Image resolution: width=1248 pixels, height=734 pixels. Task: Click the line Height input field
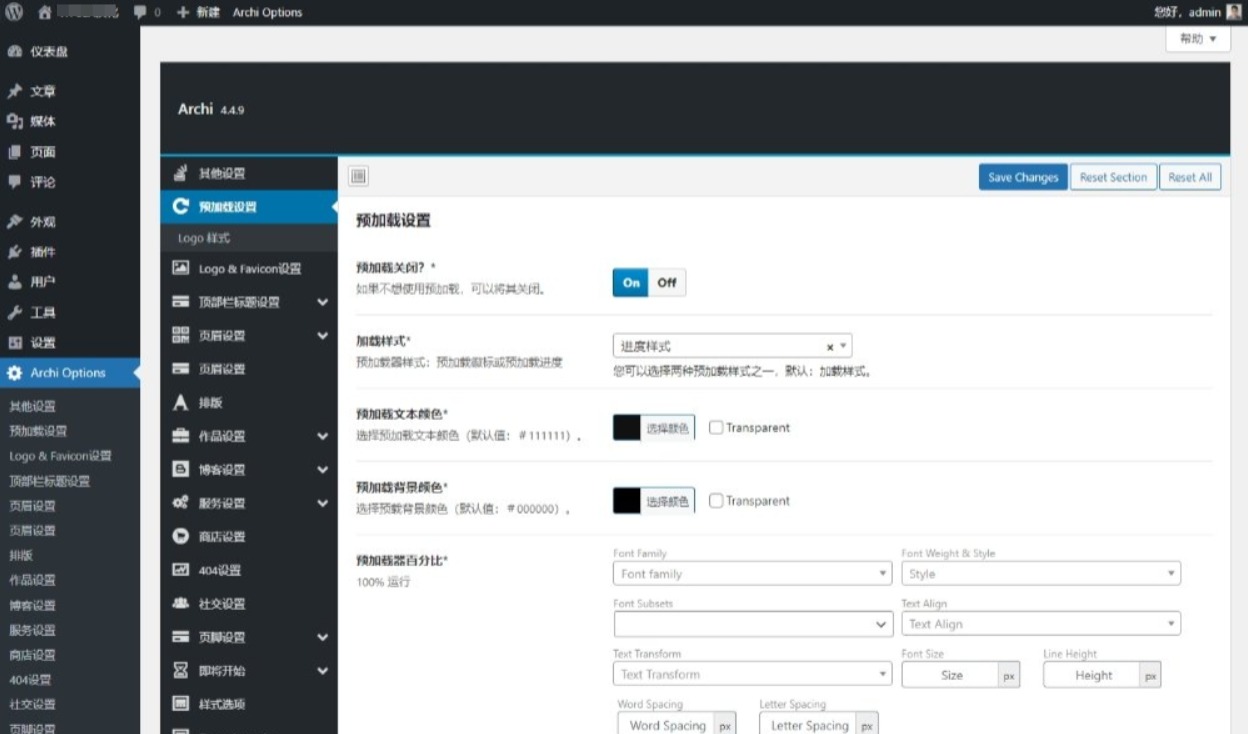point(1092,675)
